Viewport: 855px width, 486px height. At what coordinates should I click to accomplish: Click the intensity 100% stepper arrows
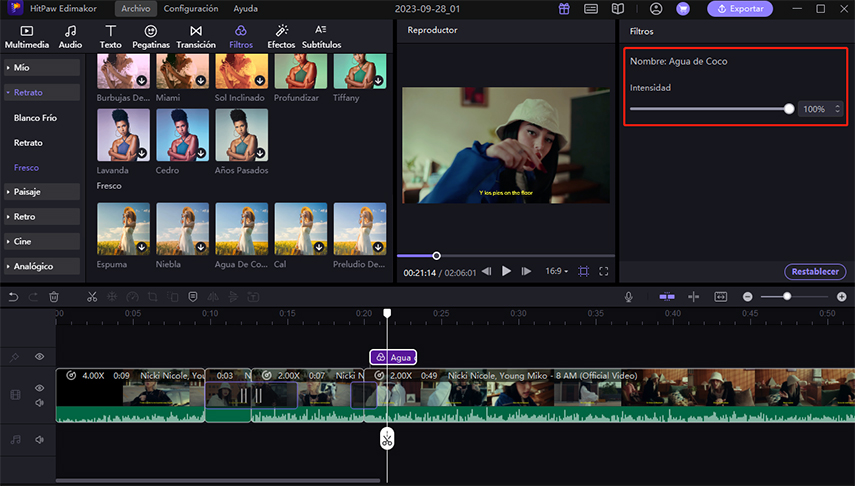(x=838, y=109)
